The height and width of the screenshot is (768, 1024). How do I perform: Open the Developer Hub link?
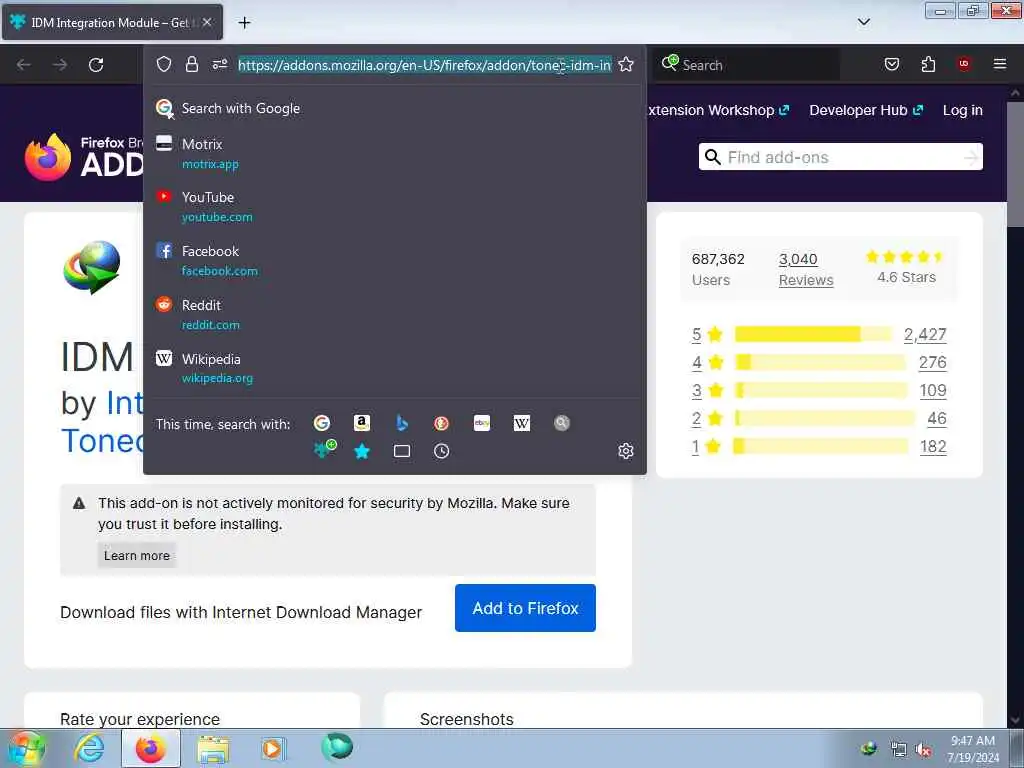coord(866,110)
